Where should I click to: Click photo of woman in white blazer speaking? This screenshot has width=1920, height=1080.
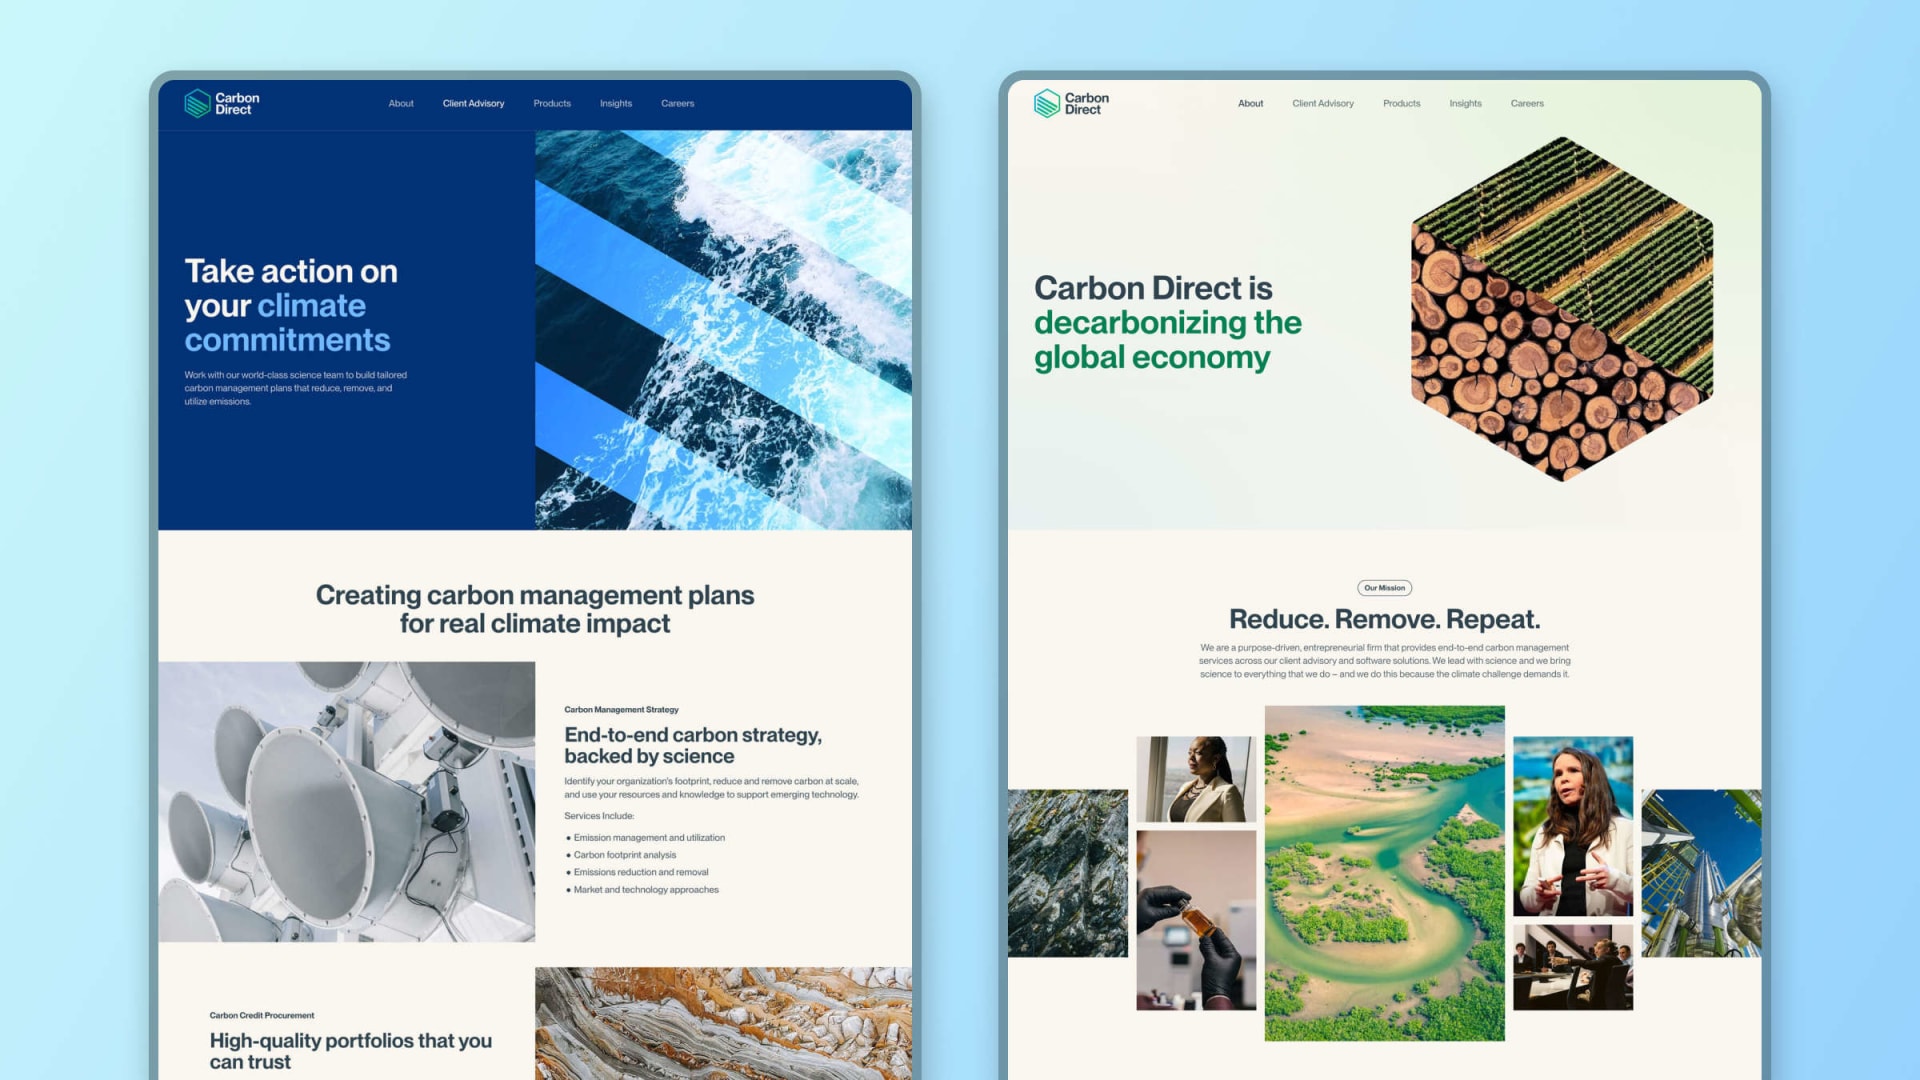1573,826
